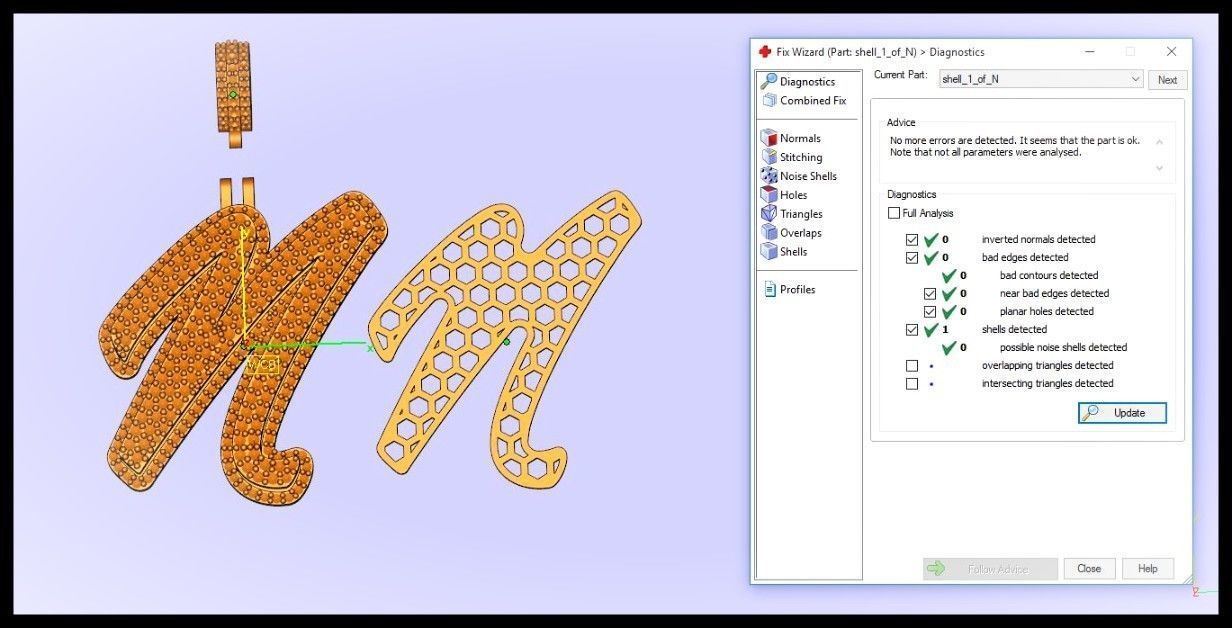Click the Overlaps icon
1232x628 pixels.
(769, 233)
